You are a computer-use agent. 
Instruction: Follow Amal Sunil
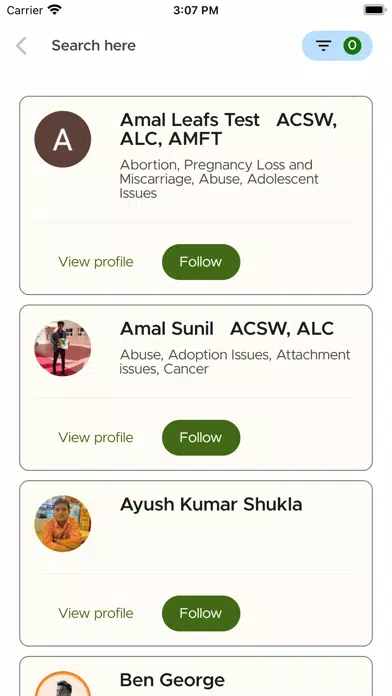pos(201,438)
